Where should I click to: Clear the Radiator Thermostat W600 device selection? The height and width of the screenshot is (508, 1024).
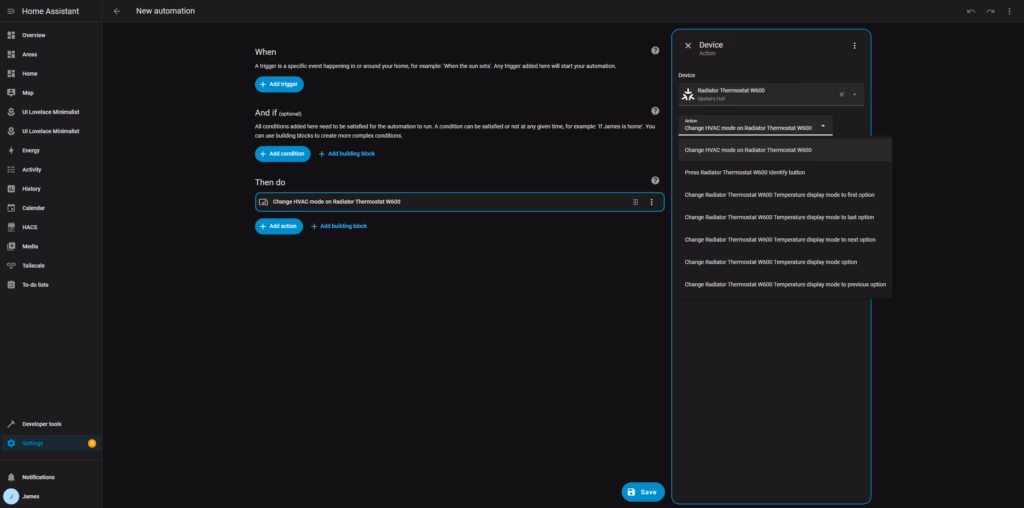click(x=841, y=94)
